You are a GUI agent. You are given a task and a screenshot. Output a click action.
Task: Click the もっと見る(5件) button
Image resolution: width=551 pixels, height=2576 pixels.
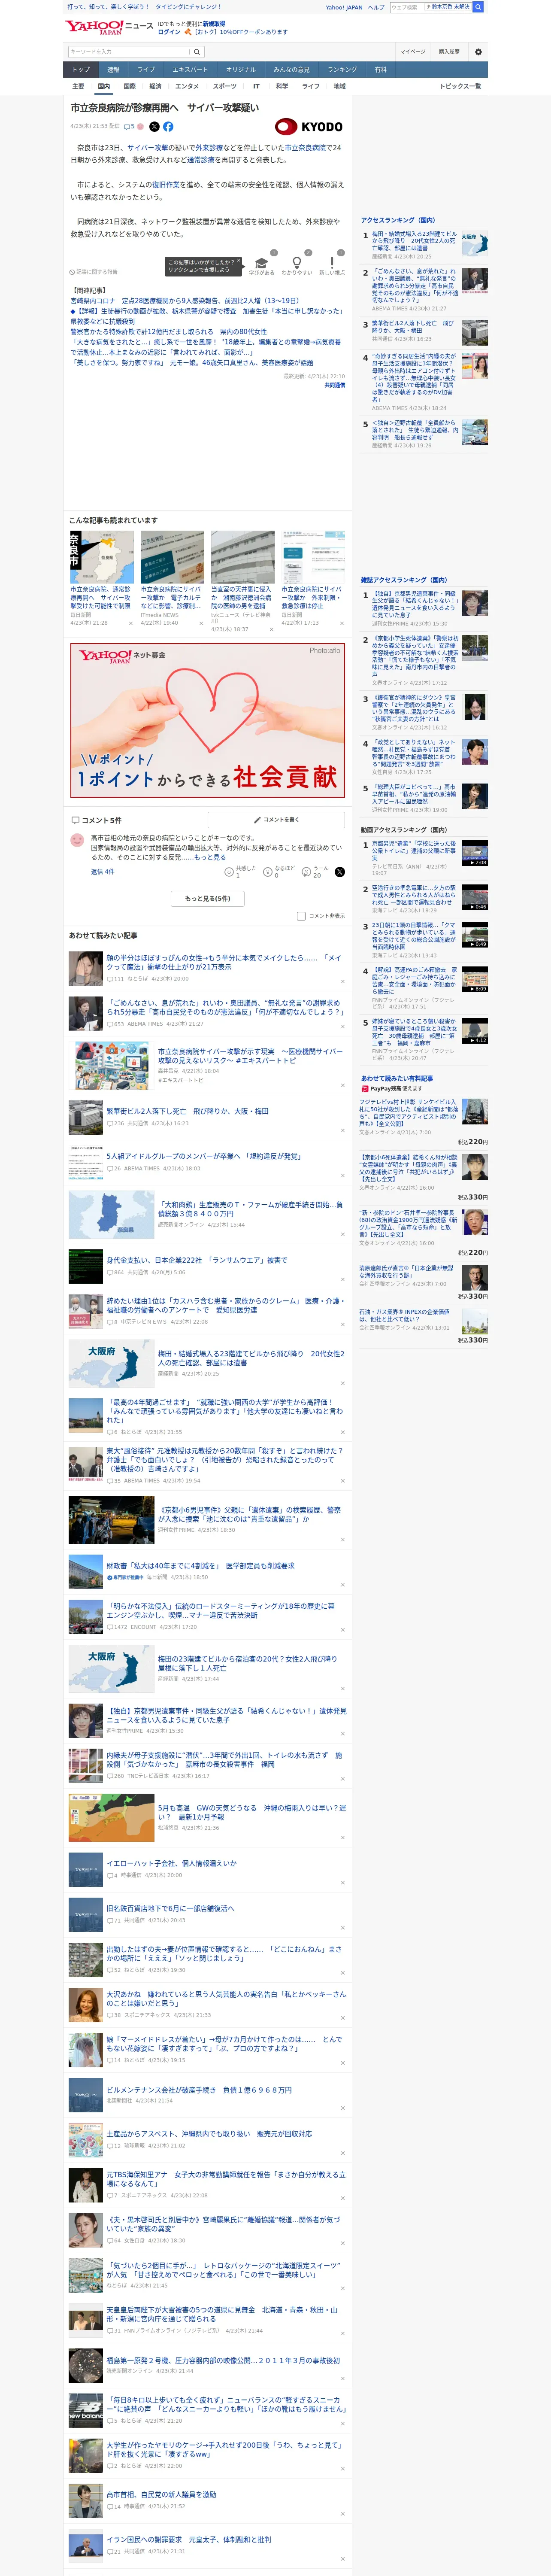click(207, 899)
